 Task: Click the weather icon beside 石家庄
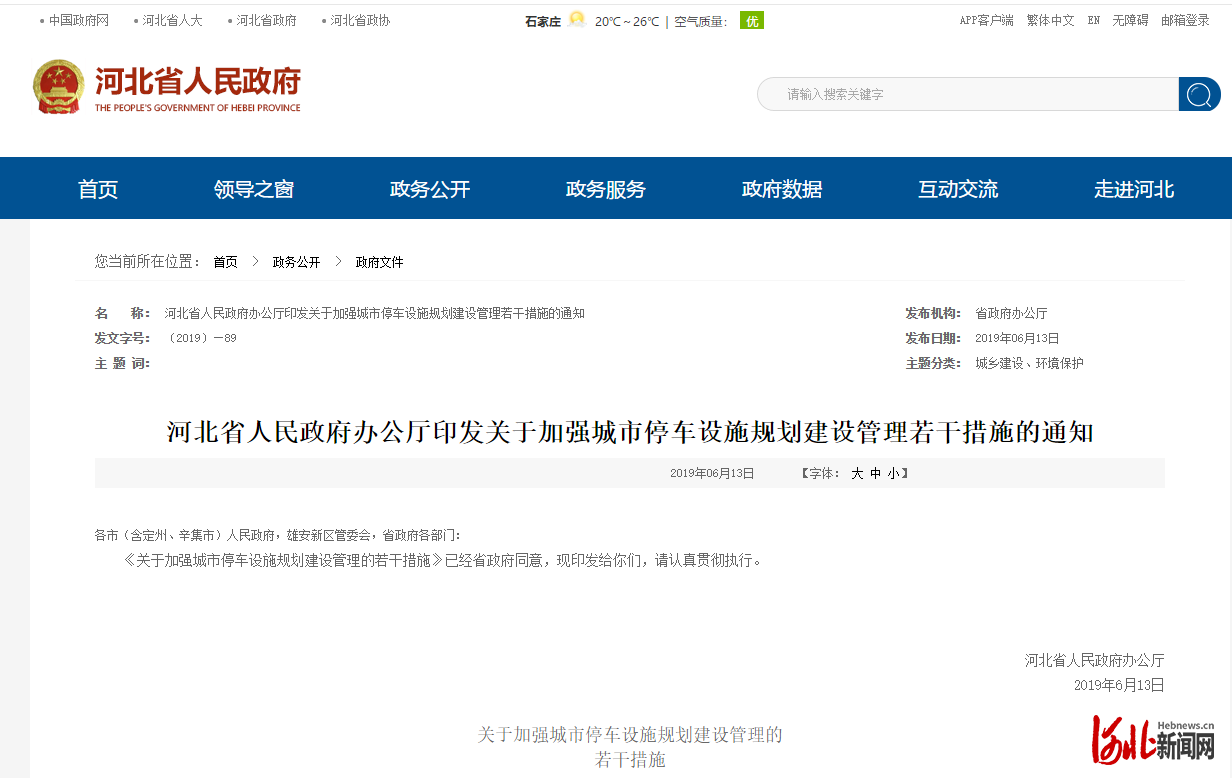click(576, 19)
